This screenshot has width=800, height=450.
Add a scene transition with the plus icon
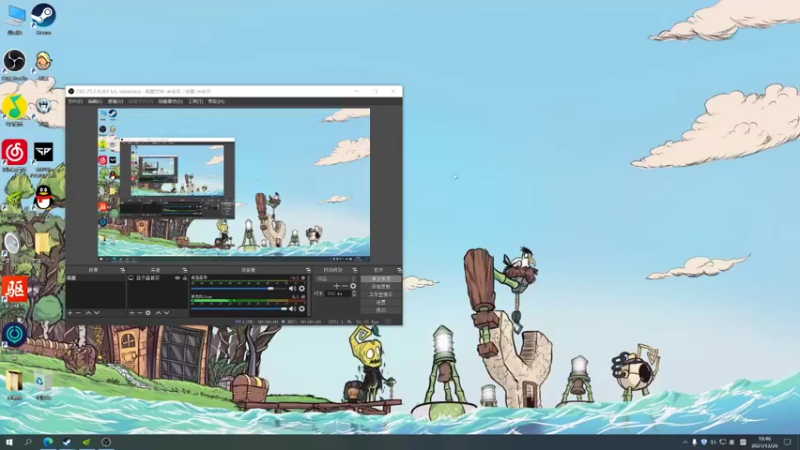coord(336,286)
